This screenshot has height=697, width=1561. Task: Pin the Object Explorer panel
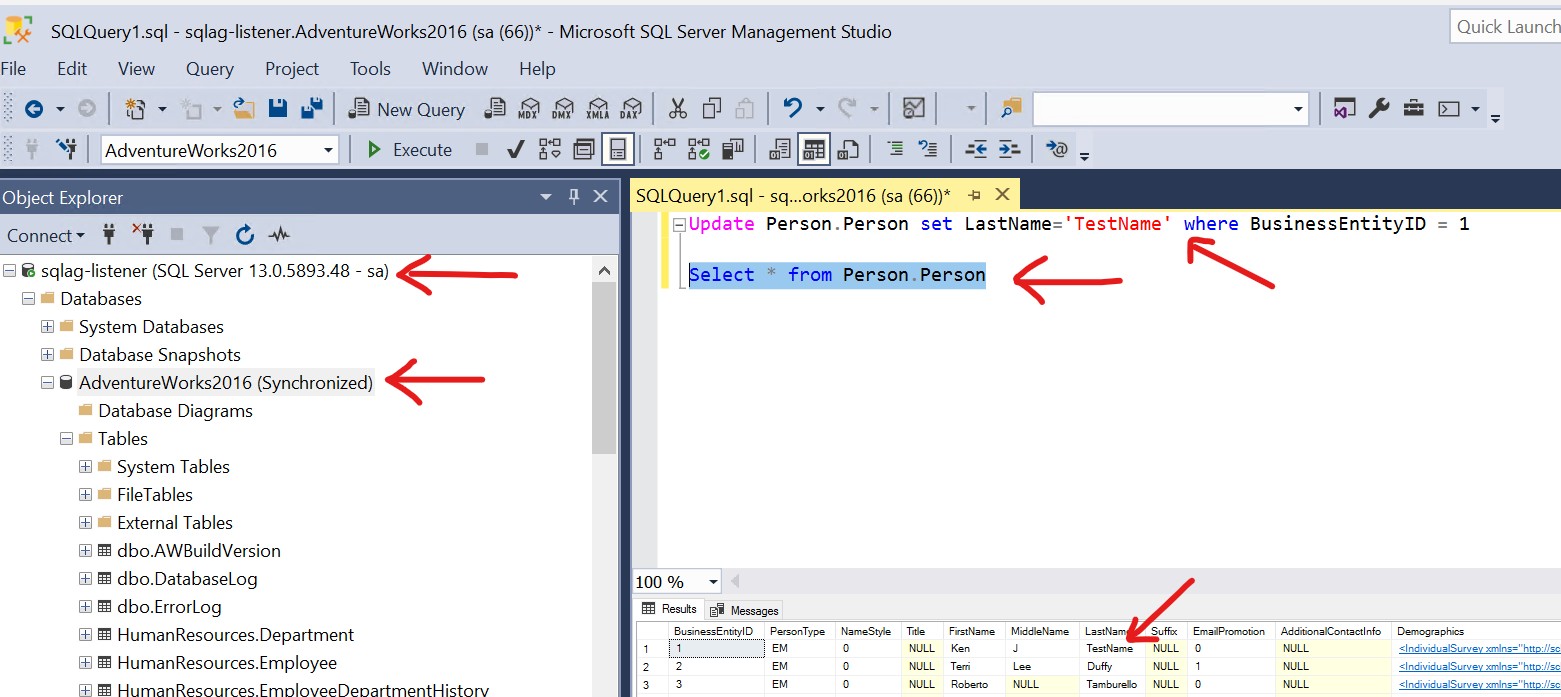click(x=573, y=197)
